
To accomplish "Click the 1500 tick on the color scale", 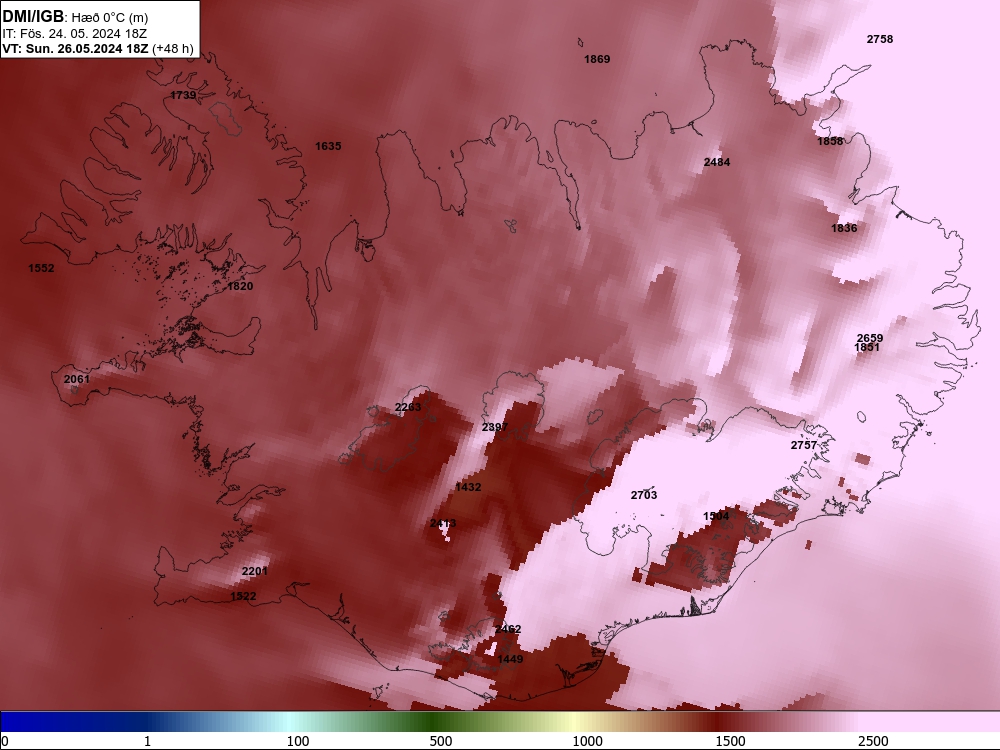I will pos(730,741).
